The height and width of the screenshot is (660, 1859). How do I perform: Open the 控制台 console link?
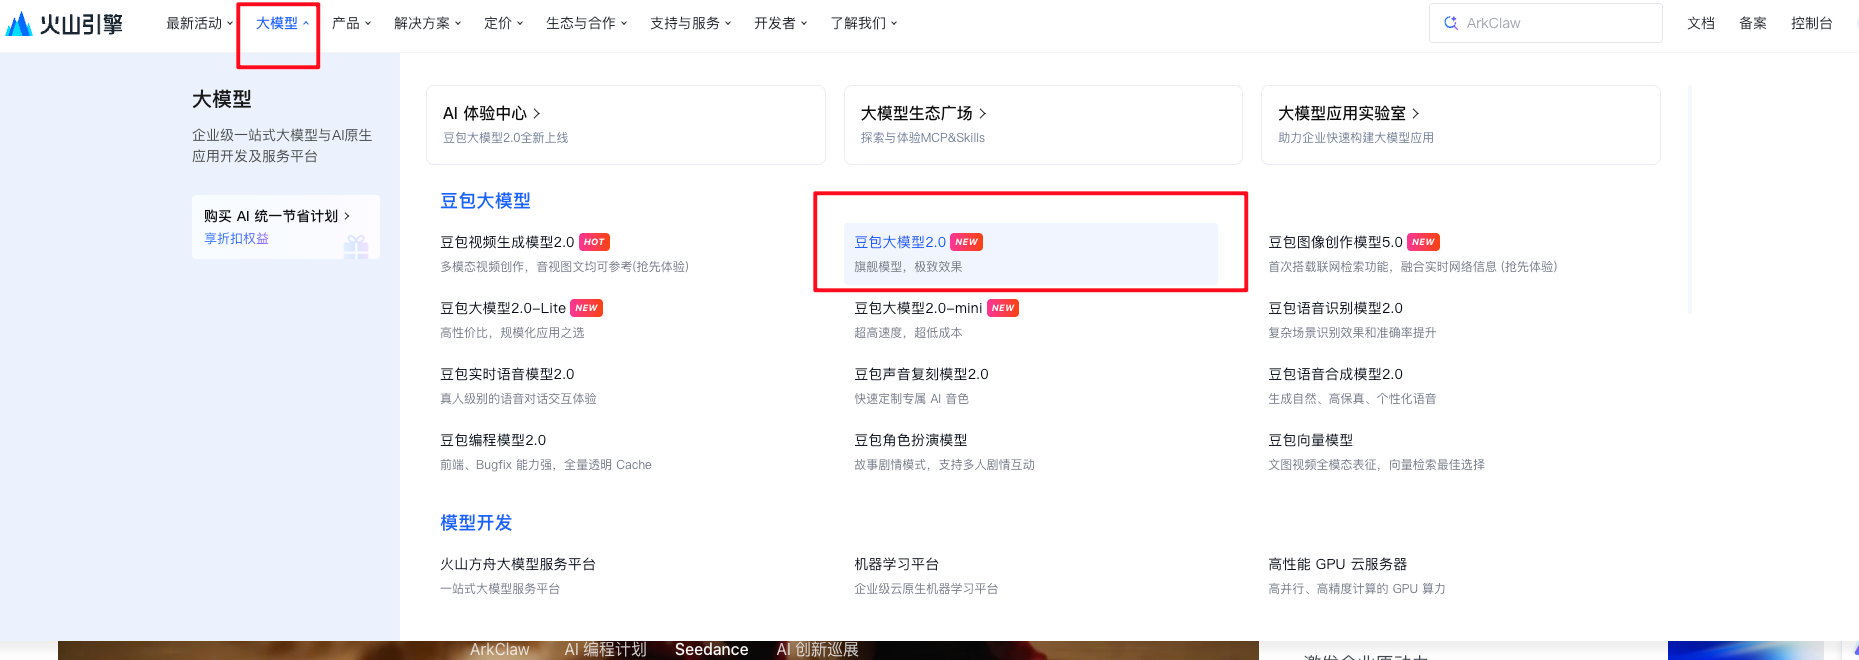pos(1811,23)
